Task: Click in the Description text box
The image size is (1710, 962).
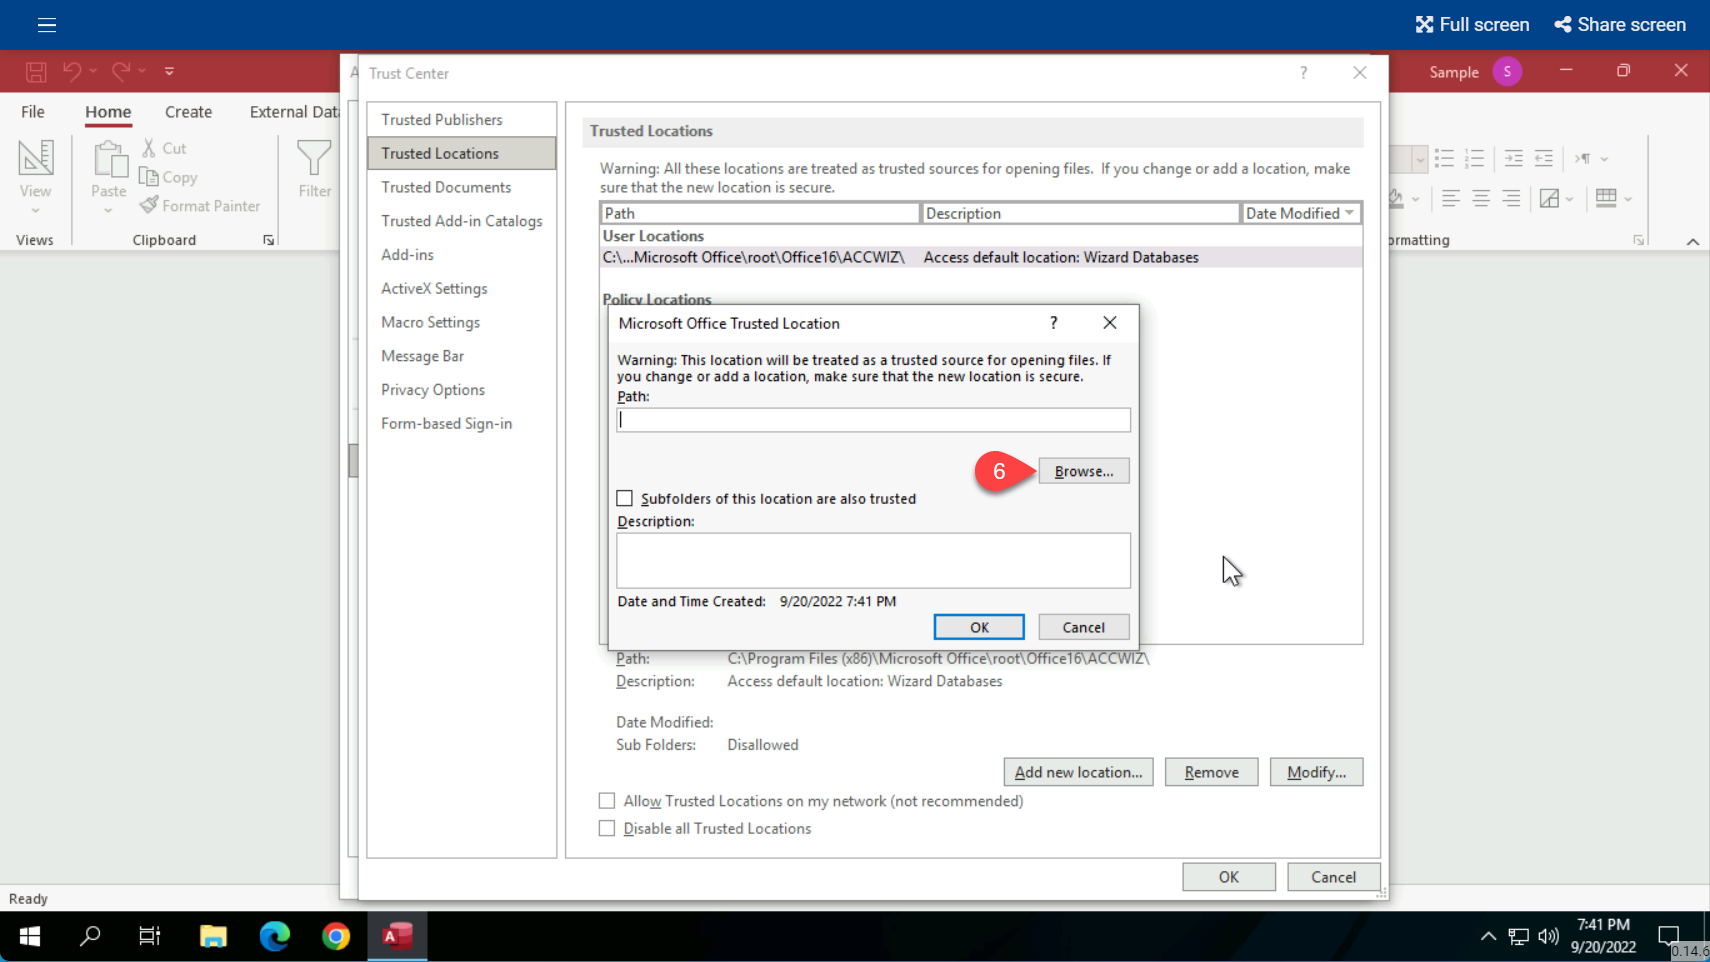Action: tap(873, 560)
